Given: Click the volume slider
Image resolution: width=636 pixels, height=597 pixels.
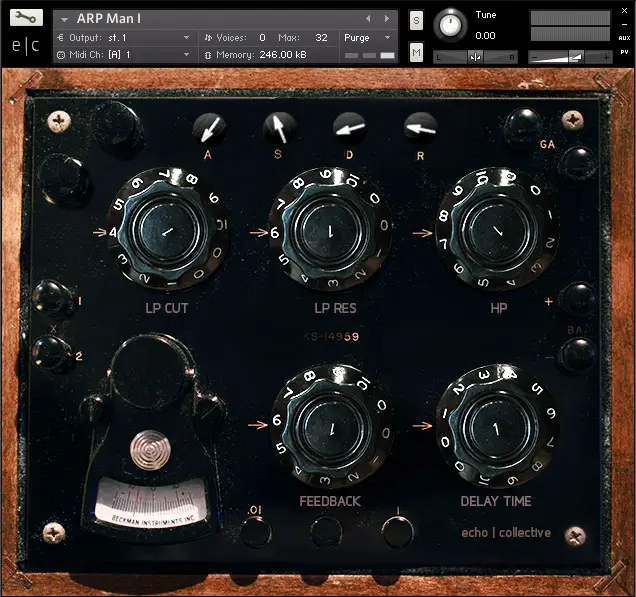Looking at the screenshot, I should (x=568, y=57).
